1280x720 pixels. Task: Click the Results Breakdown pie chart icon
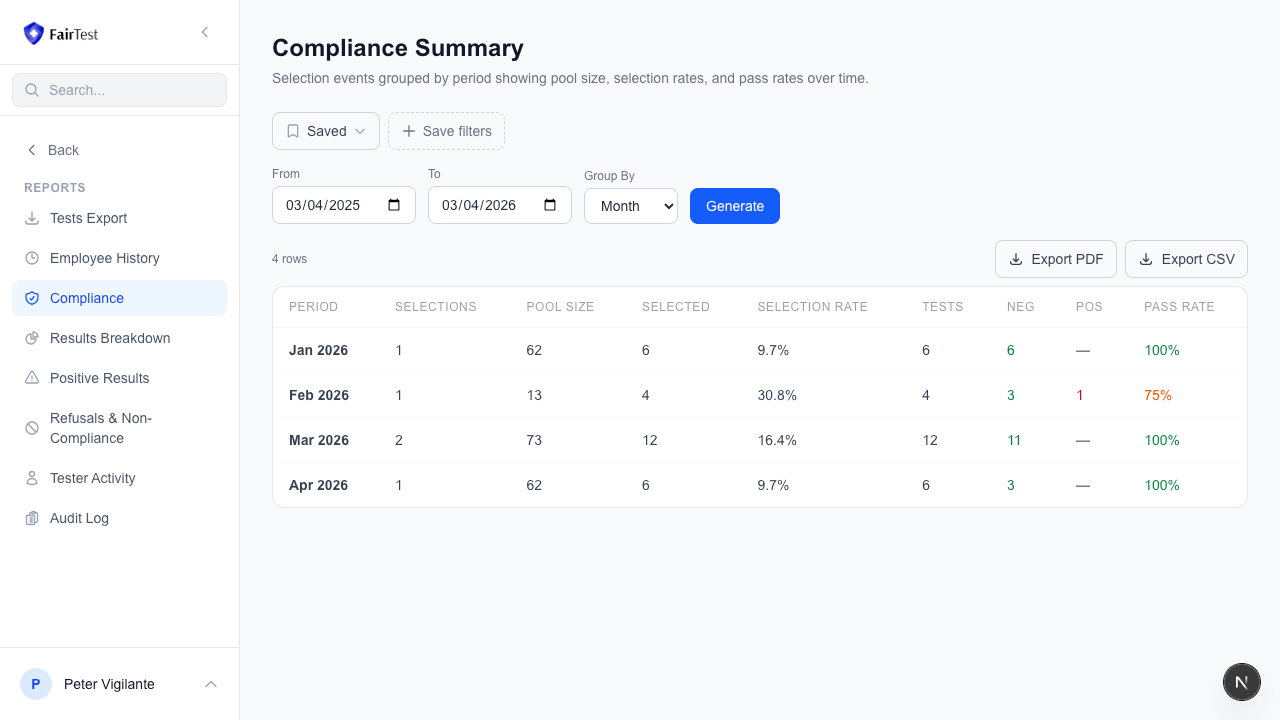[32, 338]
